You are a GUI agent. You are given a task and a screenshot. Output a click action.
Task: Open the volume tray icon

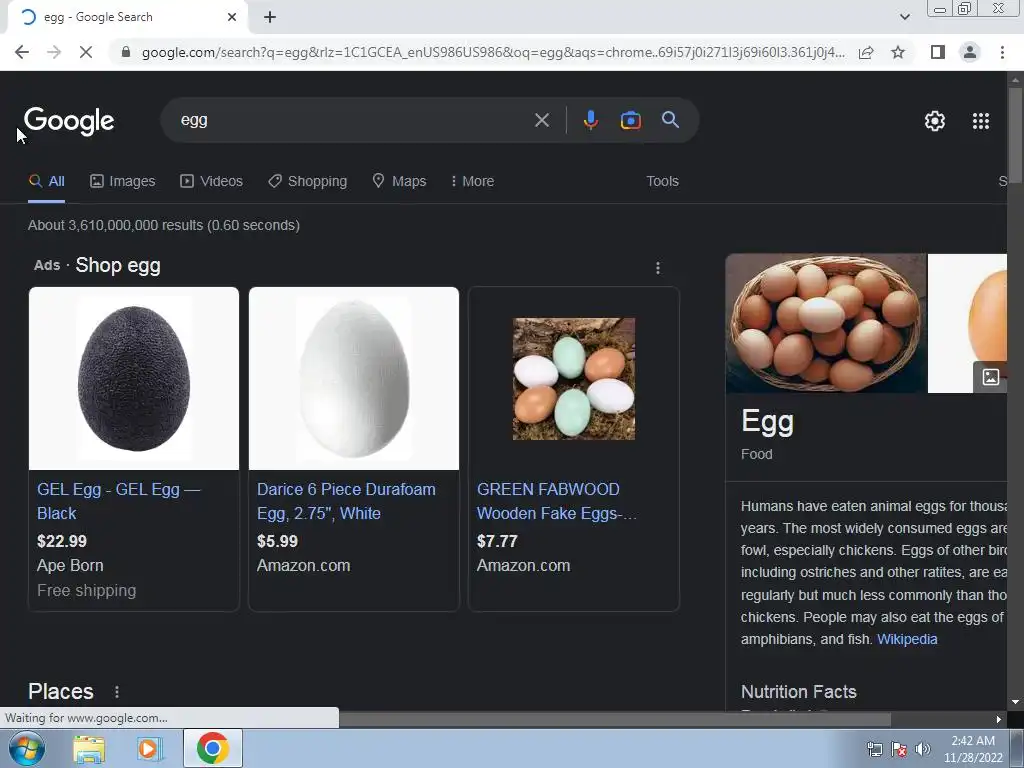923,750
